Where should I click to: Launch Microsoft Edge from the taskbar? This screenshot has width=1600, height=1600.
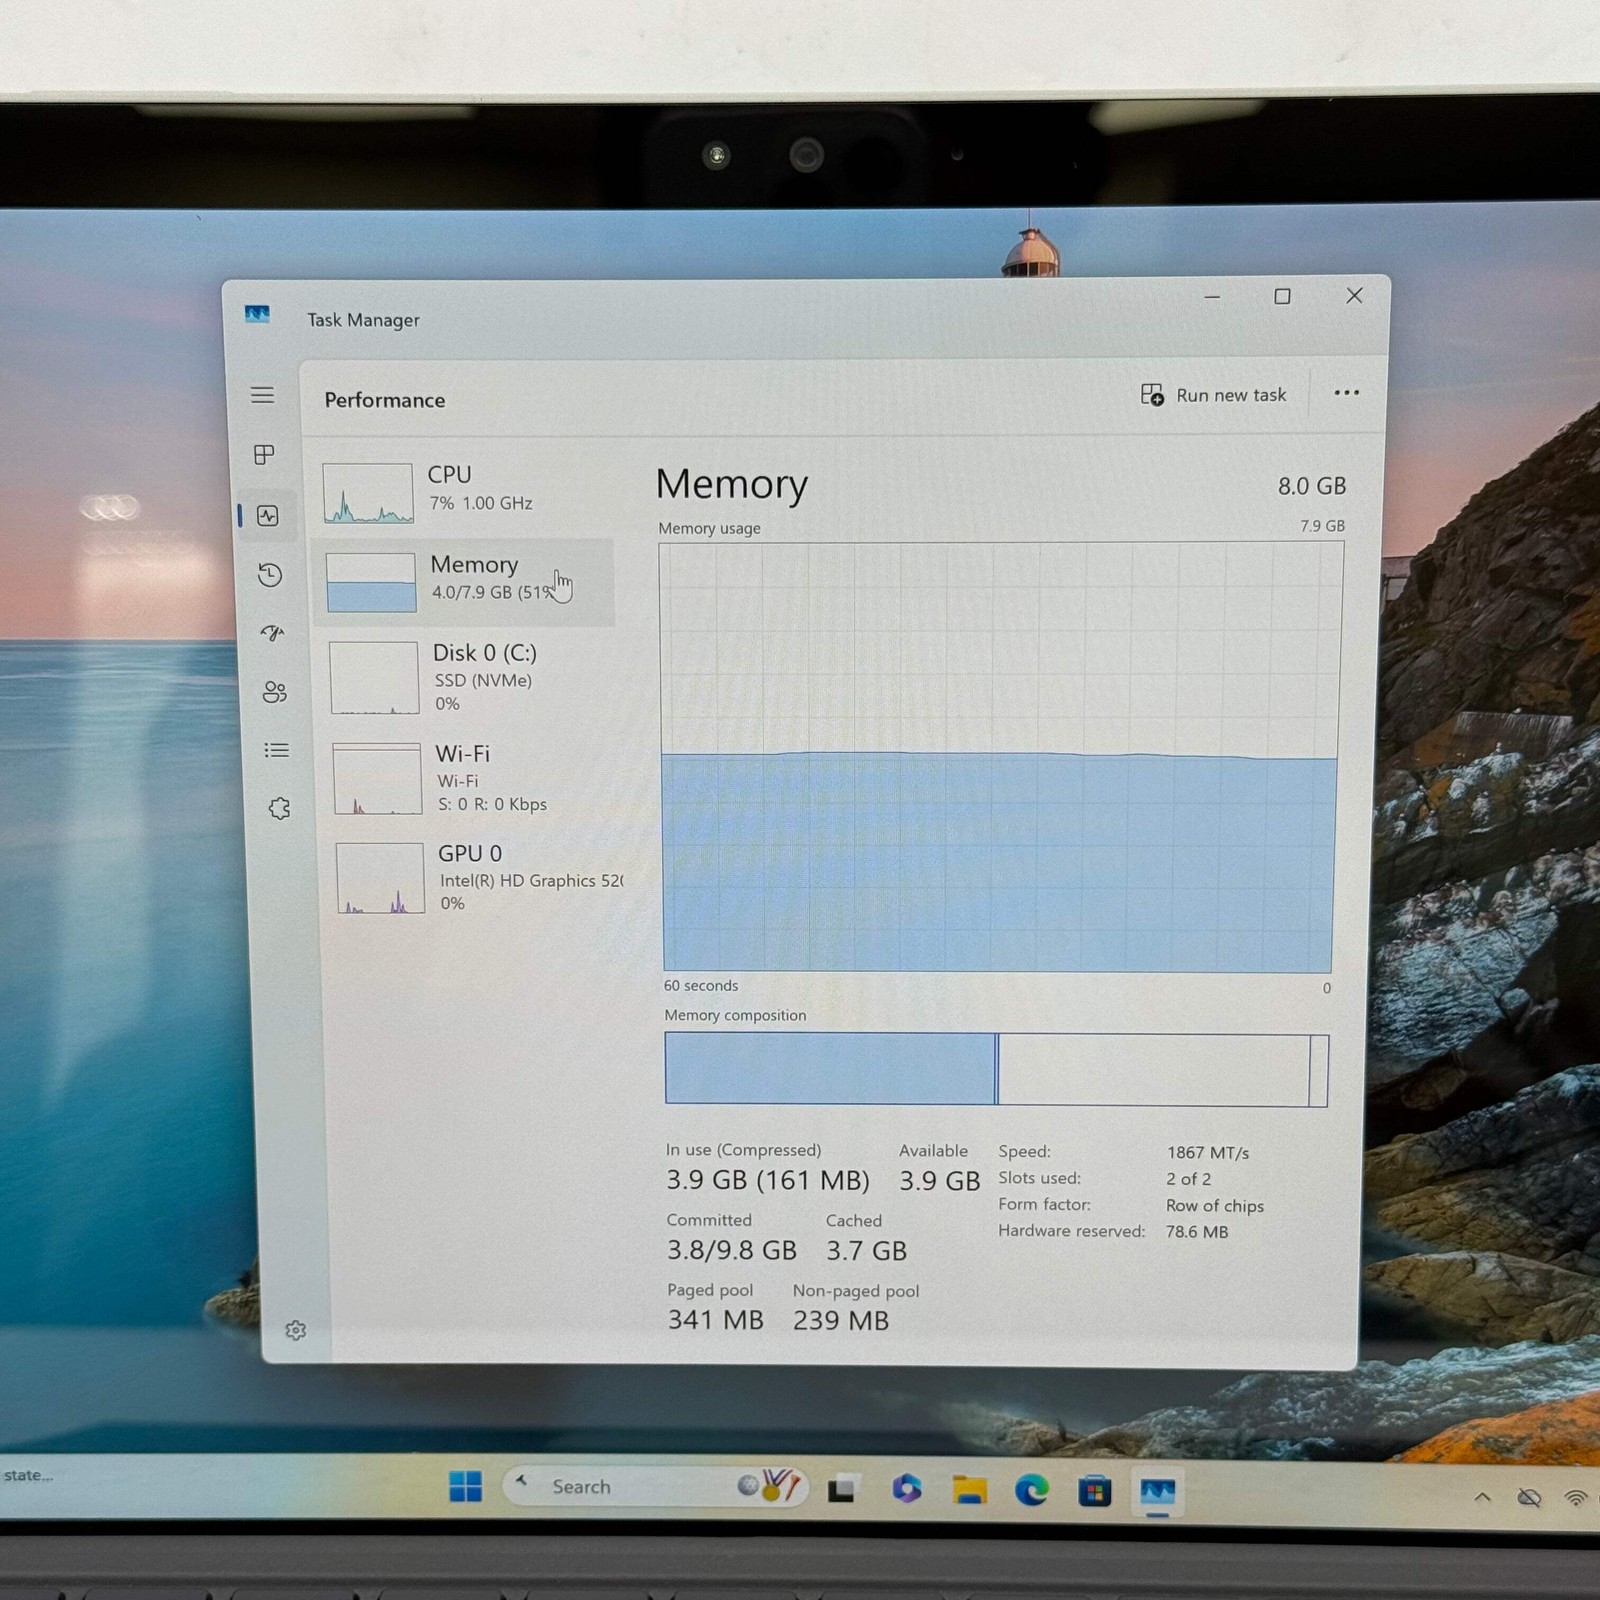pyautogui.click(x=1032, y=1491)
